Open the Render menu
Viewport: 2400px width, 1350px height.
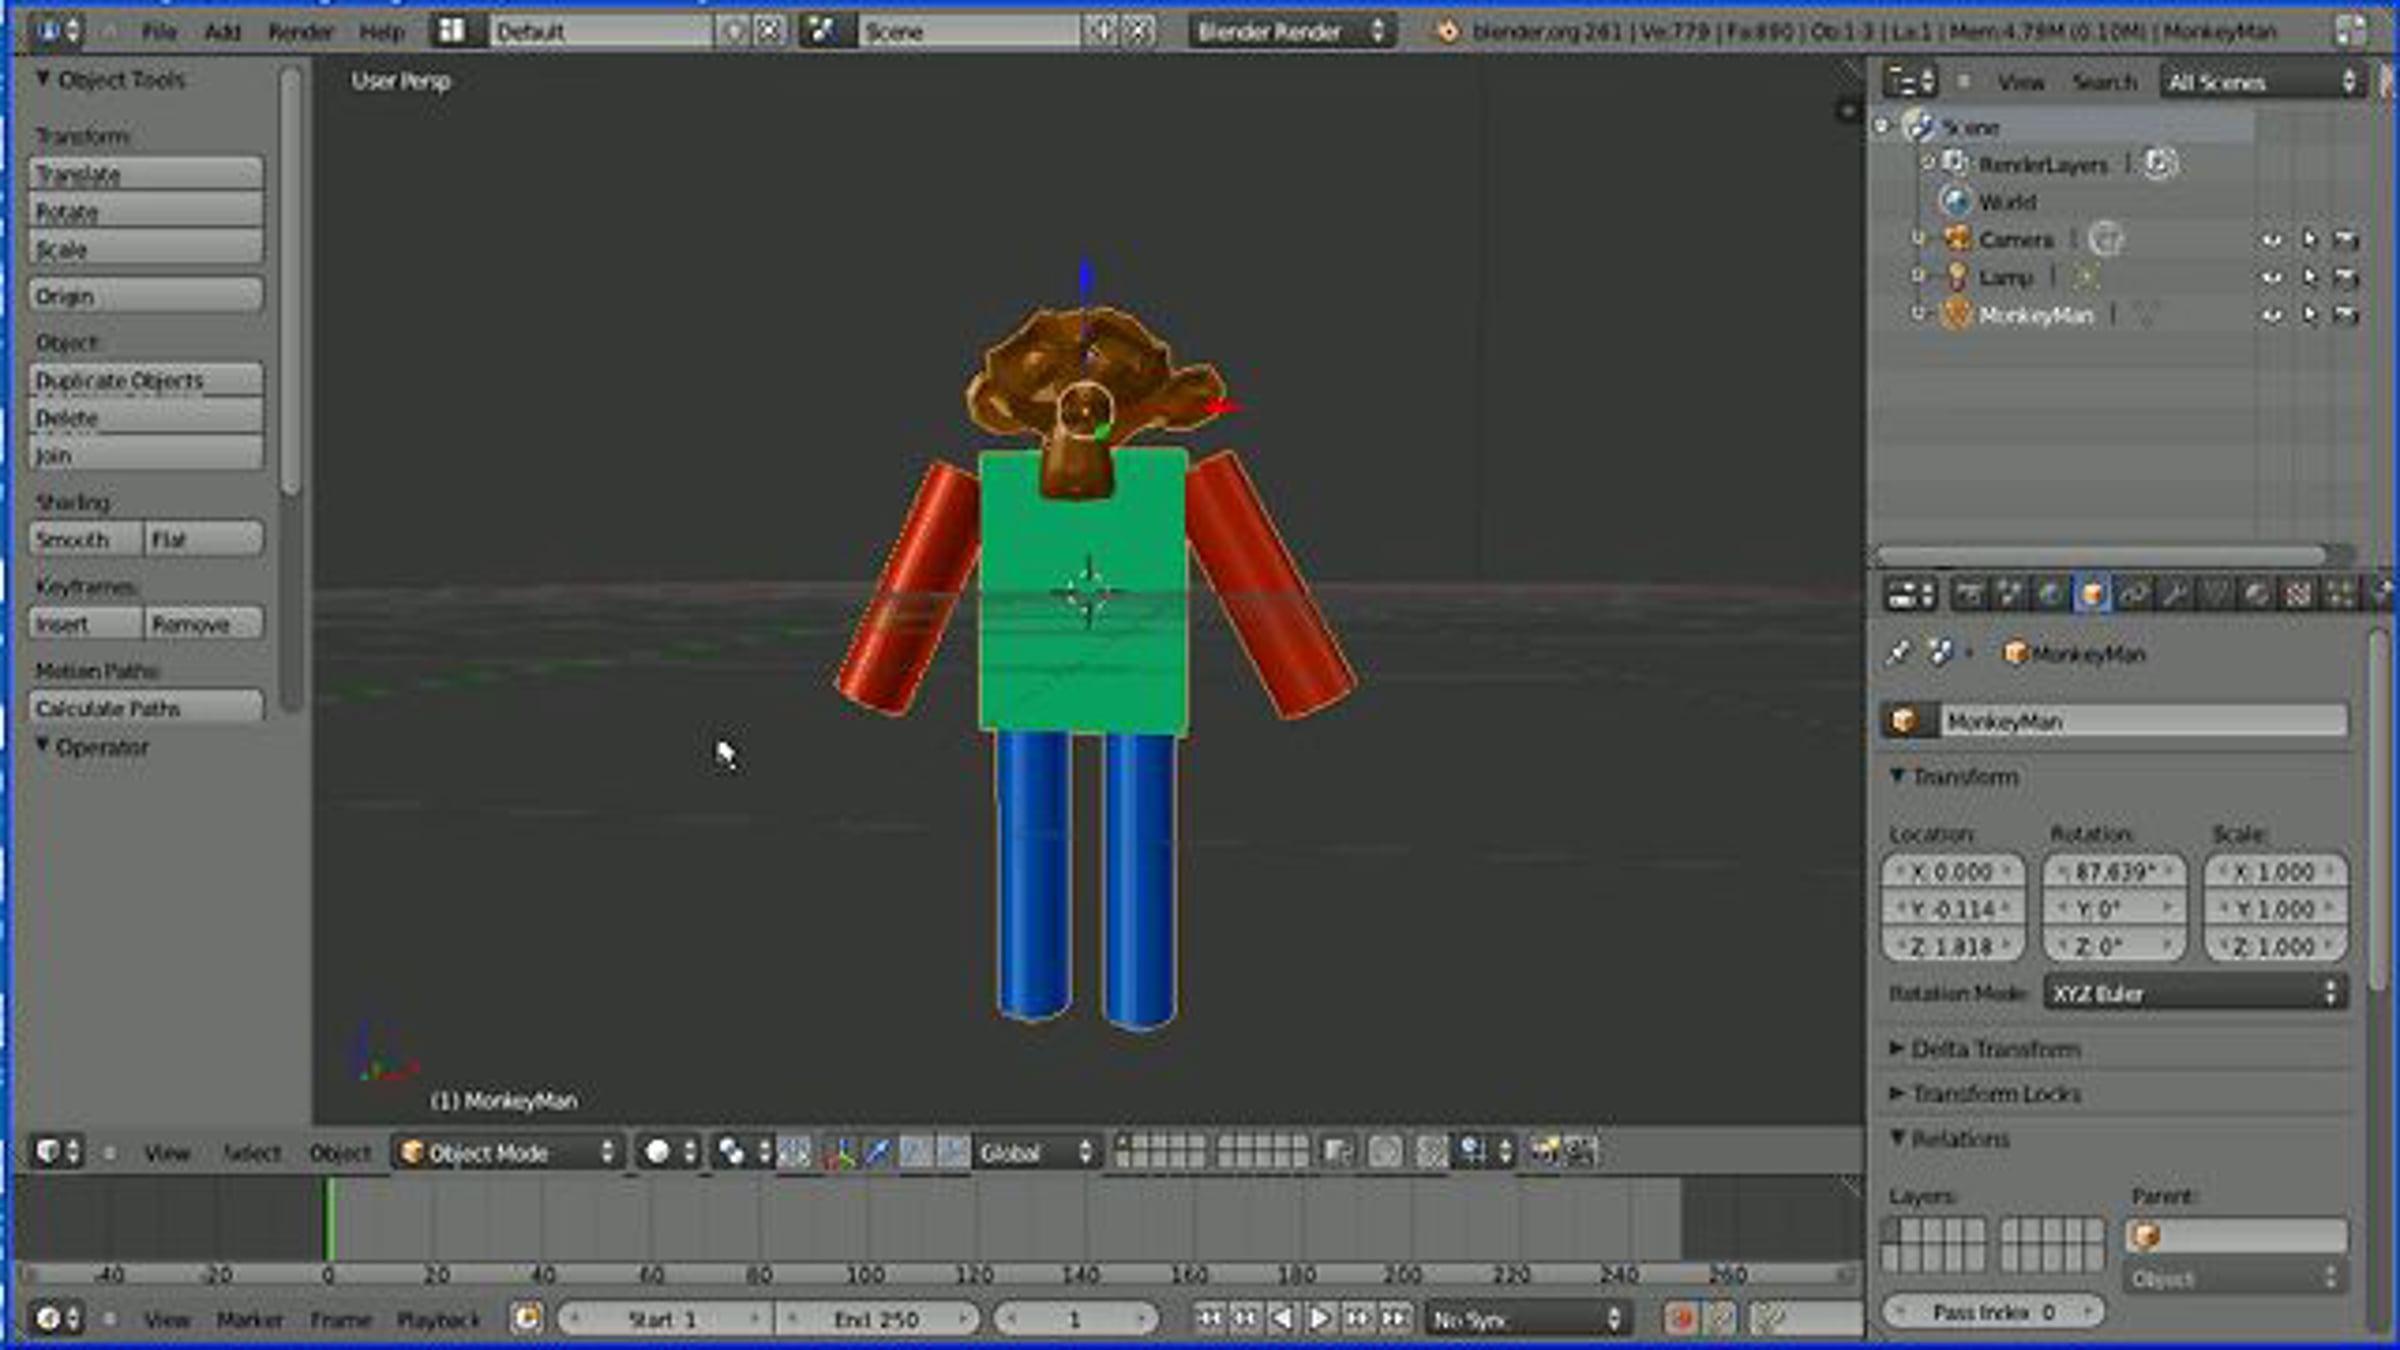click(x=300, y=32)
